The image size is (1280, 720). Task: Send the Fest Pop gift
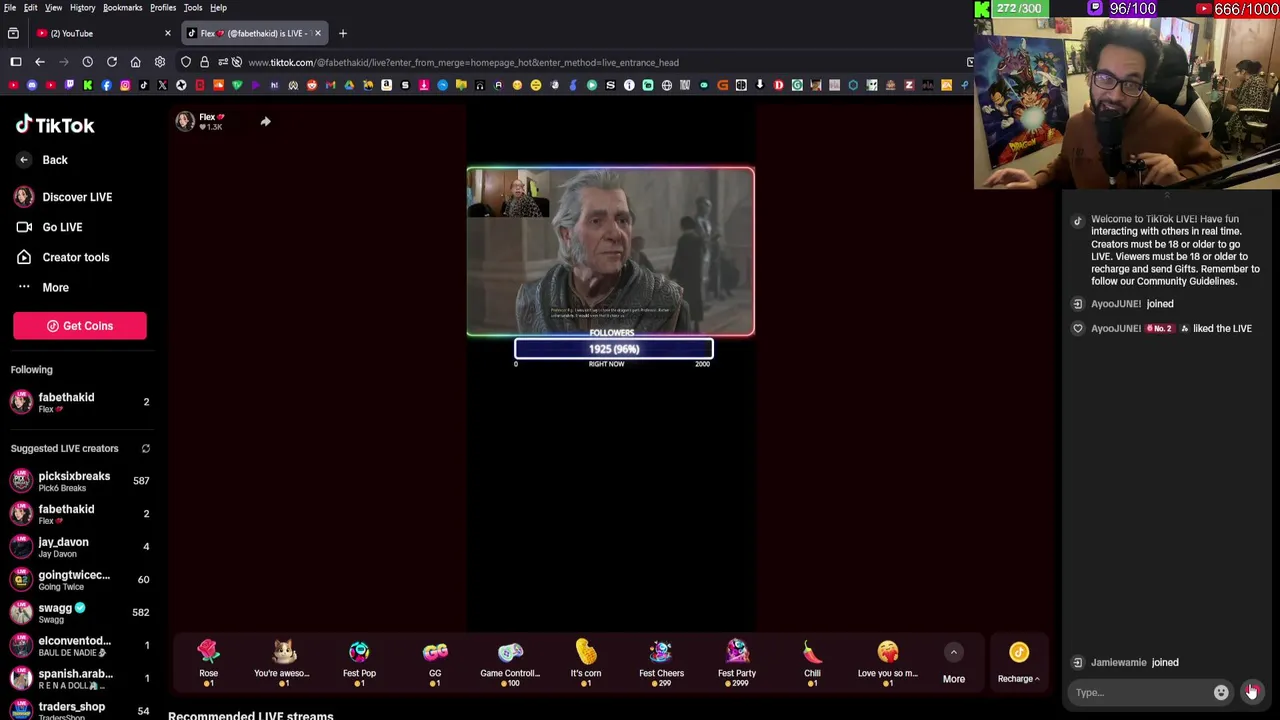point(359,663)
